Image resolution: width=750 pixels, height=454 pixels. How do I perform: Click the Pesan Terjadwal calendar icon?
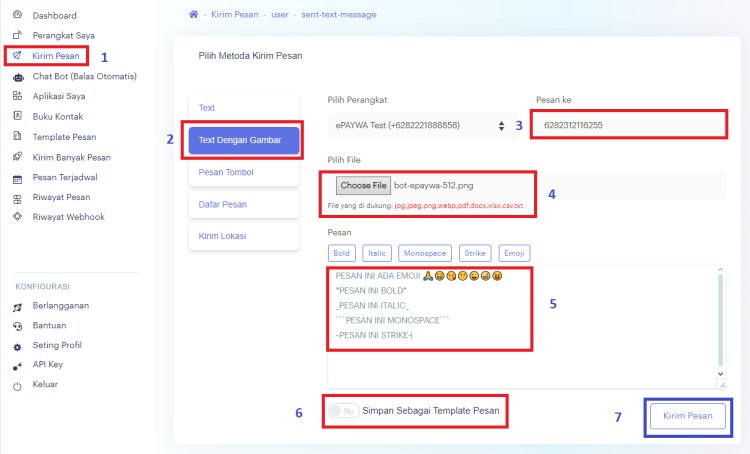click(18, 179)
